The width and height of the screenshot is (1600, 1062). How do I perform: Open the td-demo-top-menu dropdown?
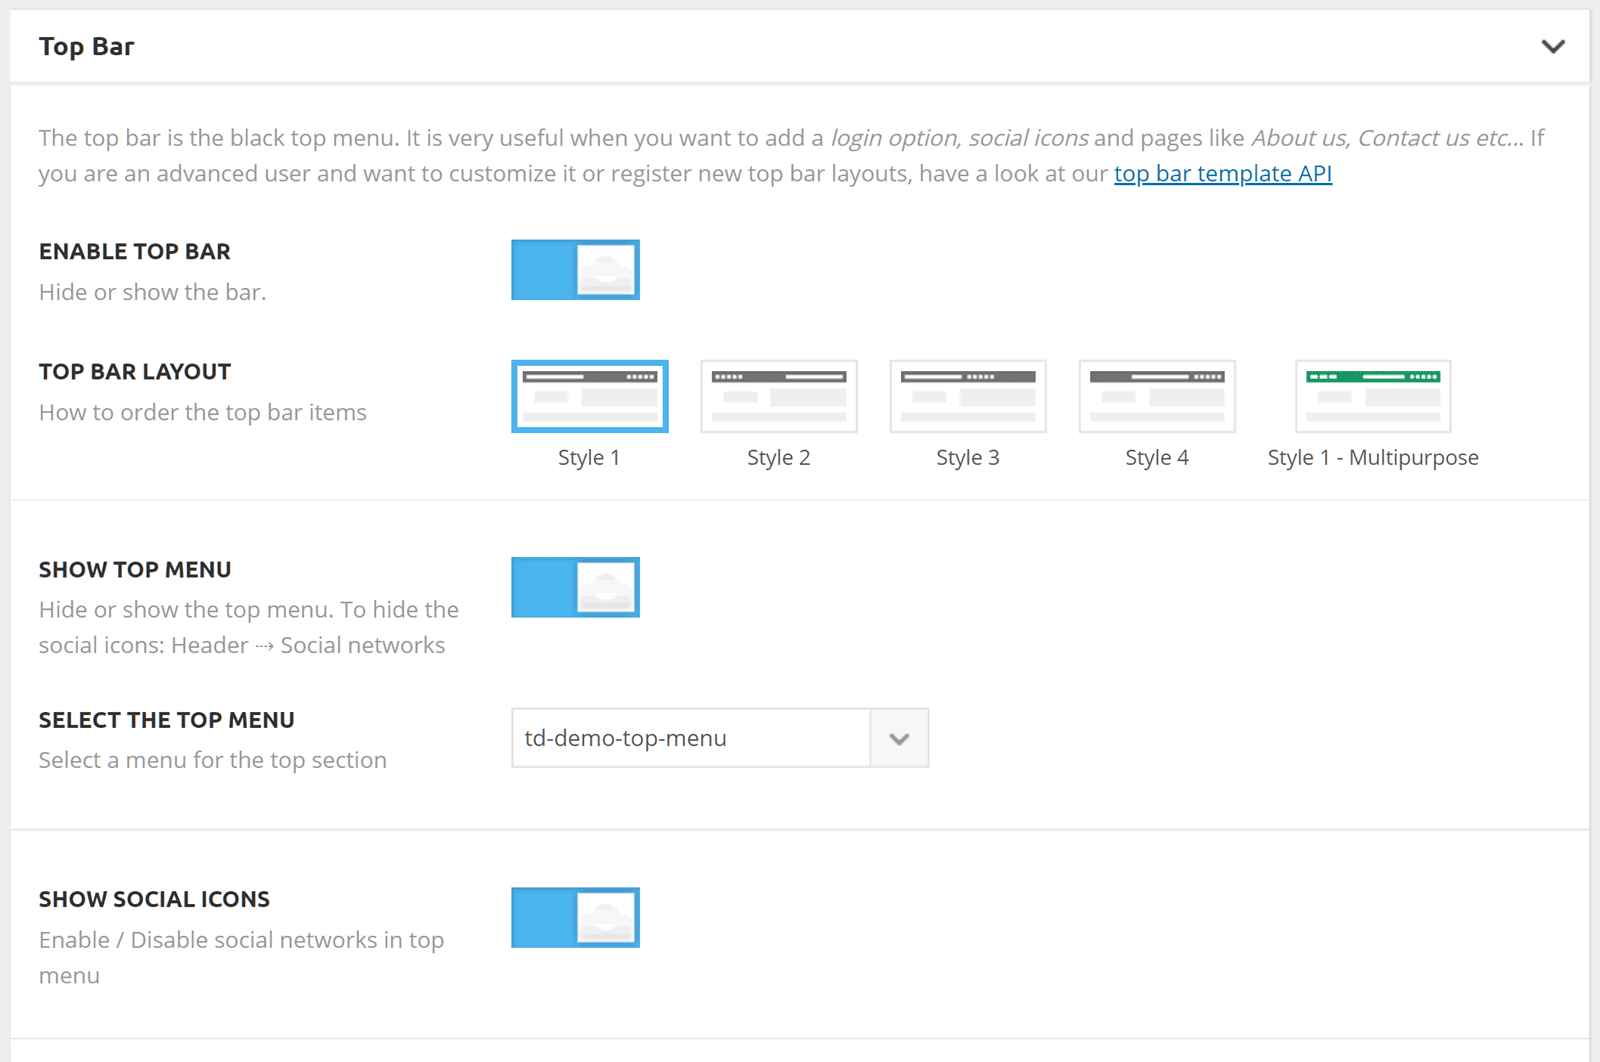pyautogui.click(x=720, y=738)
